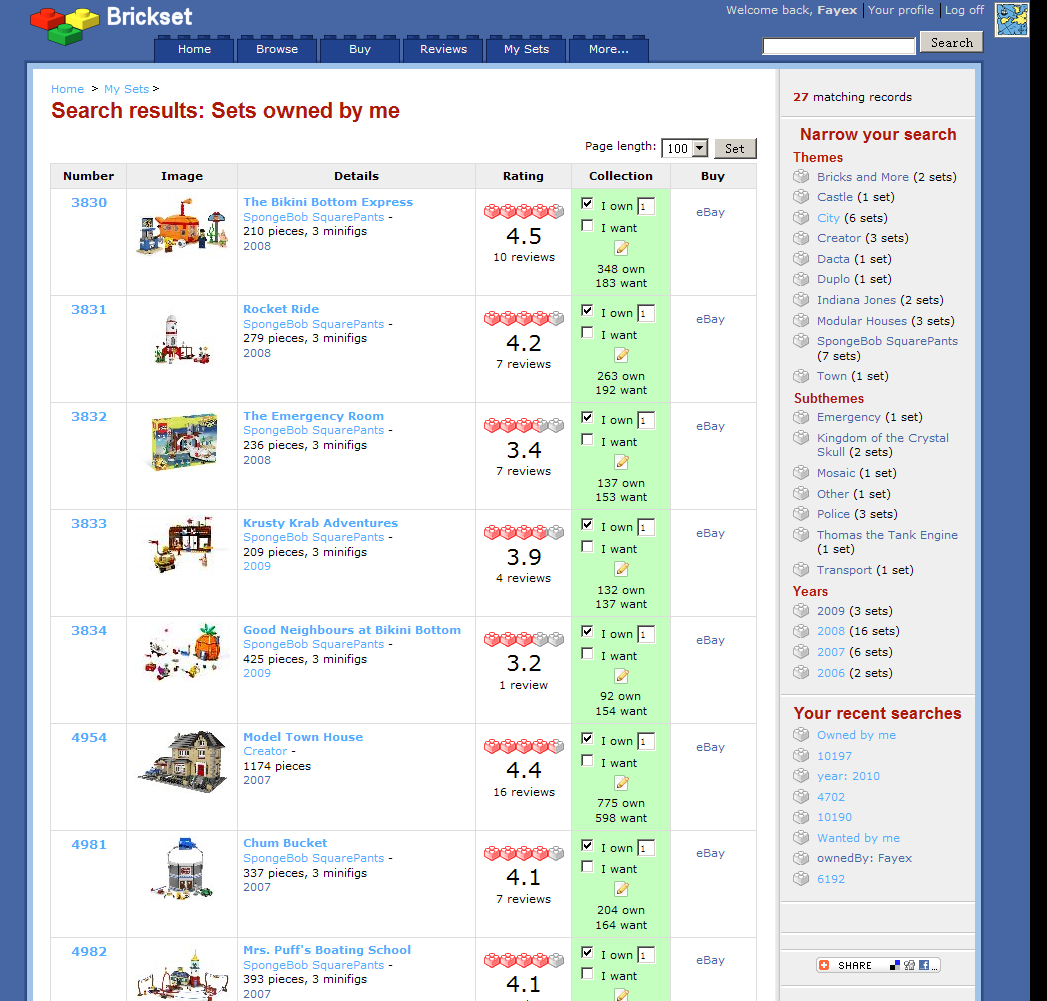1047x1001 pixels.
Task: Check I want for Rocket Ride
Action: [587, 333]
